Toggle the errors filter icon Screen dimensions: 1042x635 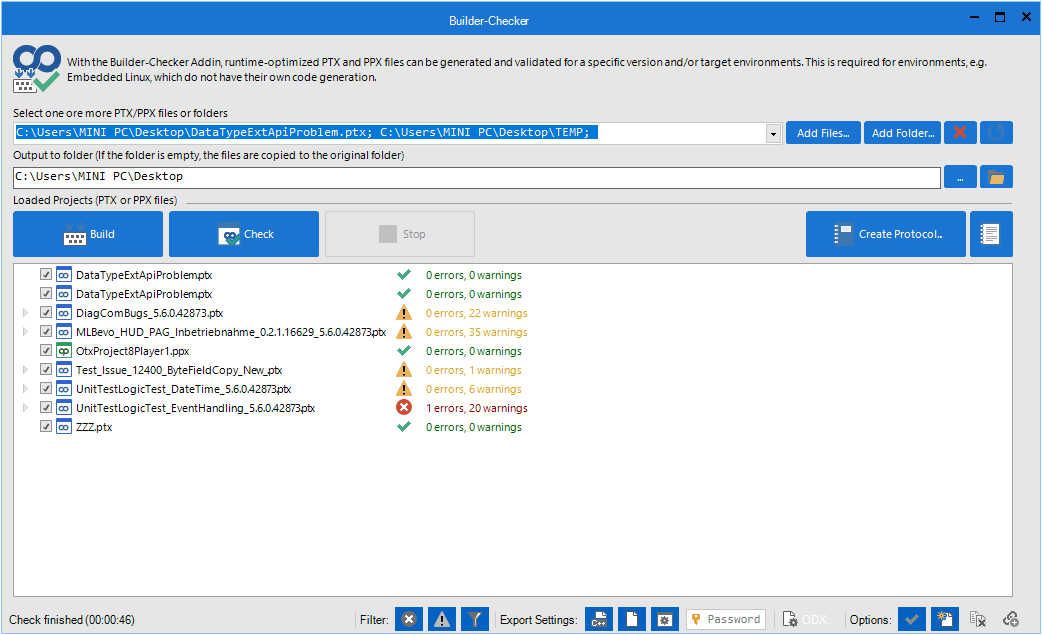(x=408, y=619)
